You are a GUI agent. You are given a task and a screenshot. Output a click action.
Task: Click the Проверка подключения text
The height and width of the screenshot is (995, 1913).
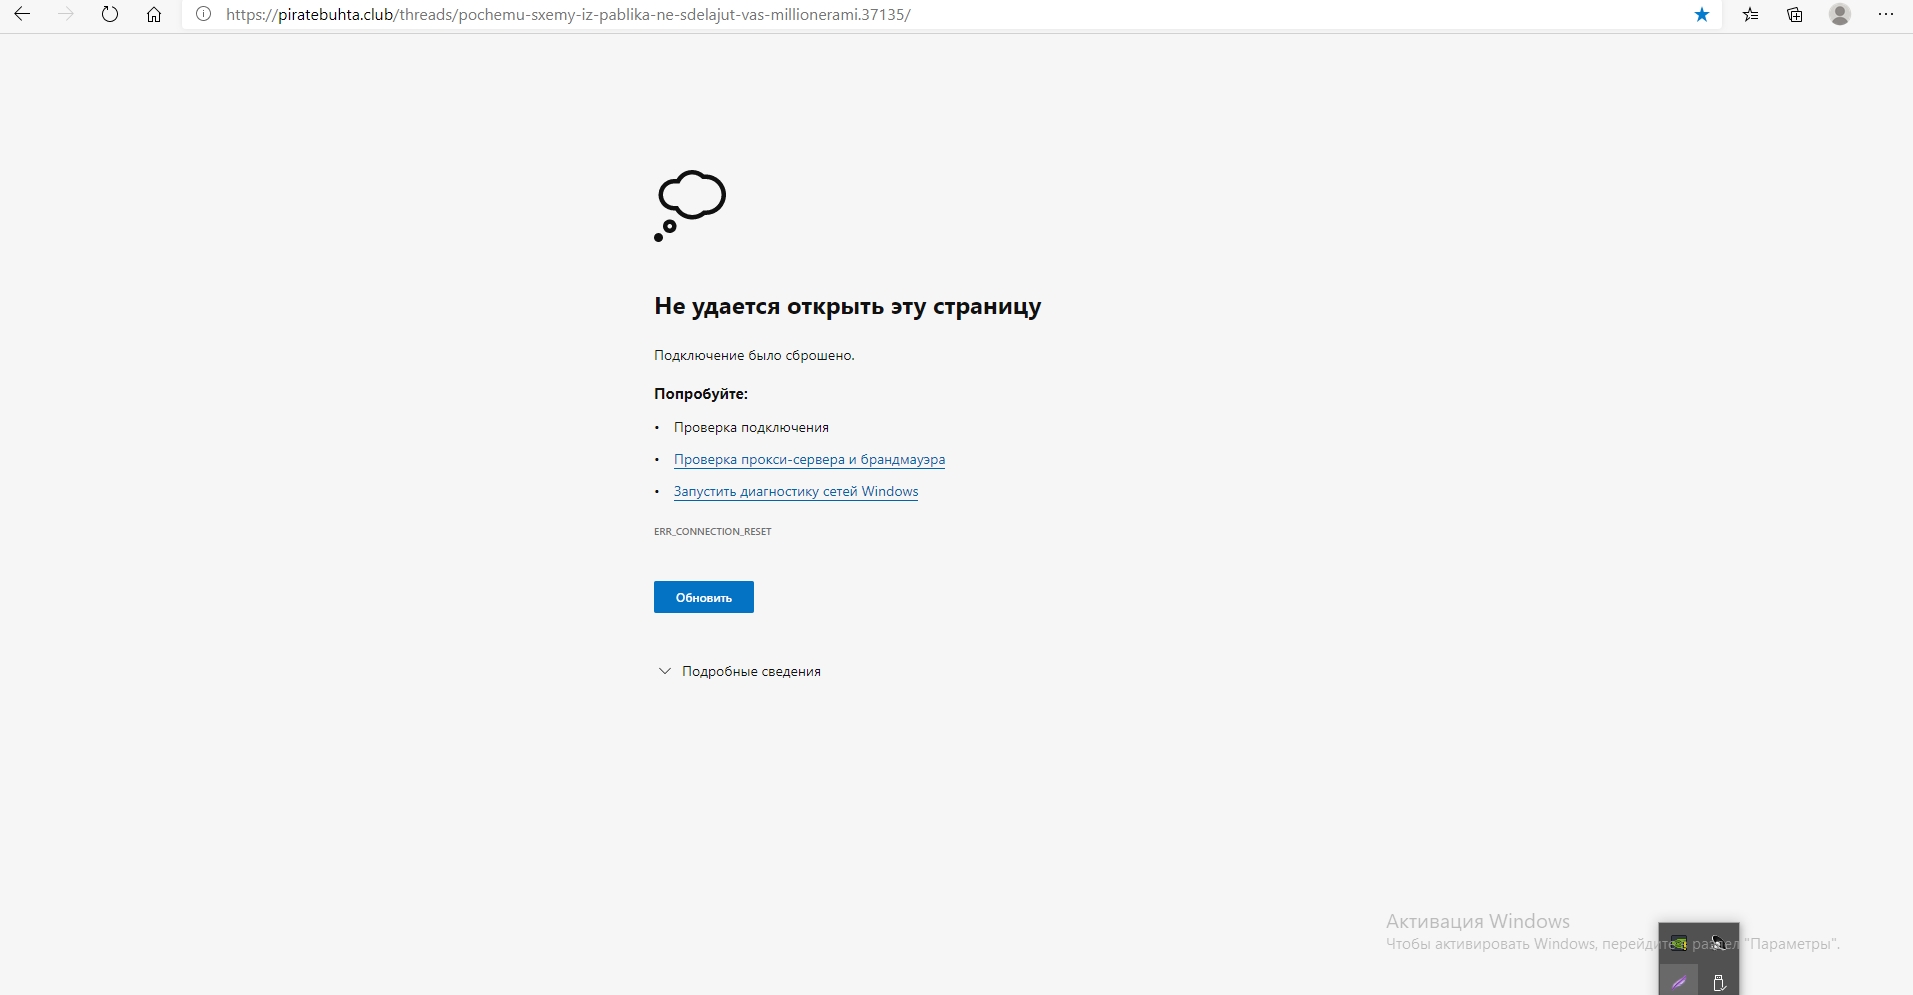pos(751,428)
